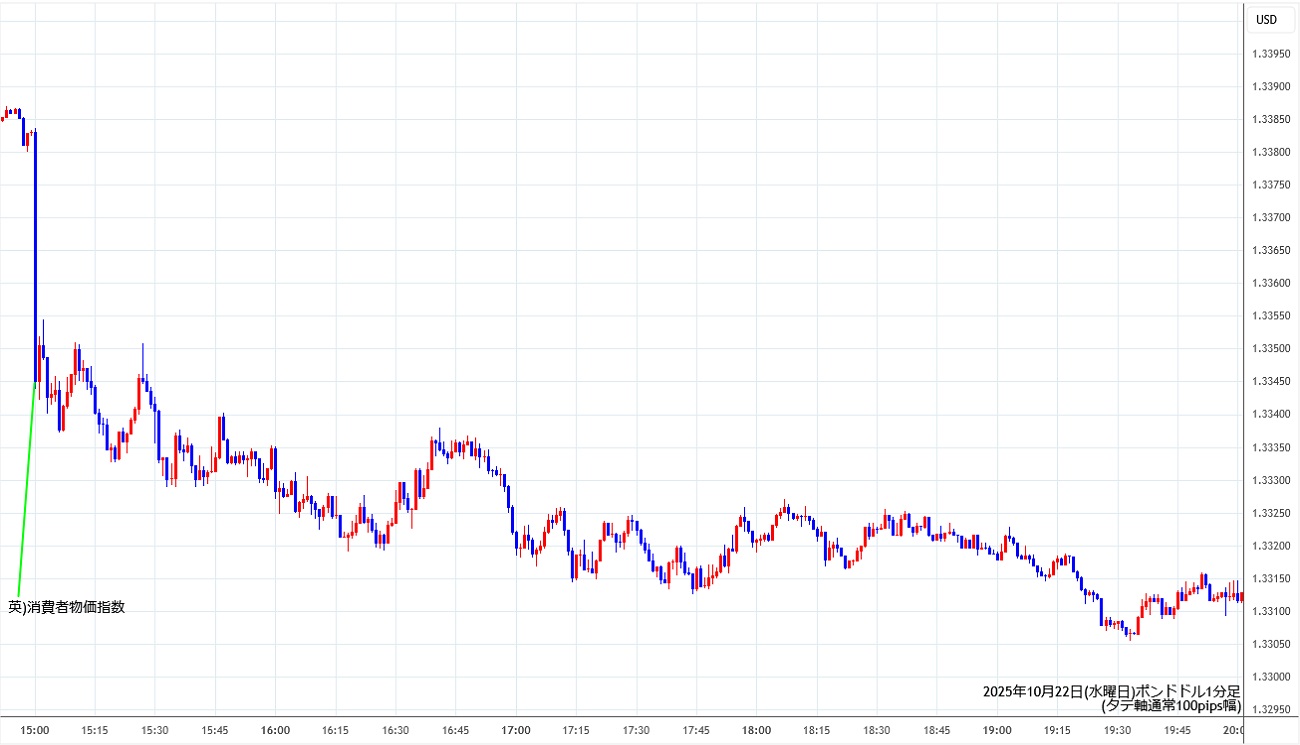Click the 2025年10月22日 ポンドドル1分足 caption

(x=1111, y=691)
